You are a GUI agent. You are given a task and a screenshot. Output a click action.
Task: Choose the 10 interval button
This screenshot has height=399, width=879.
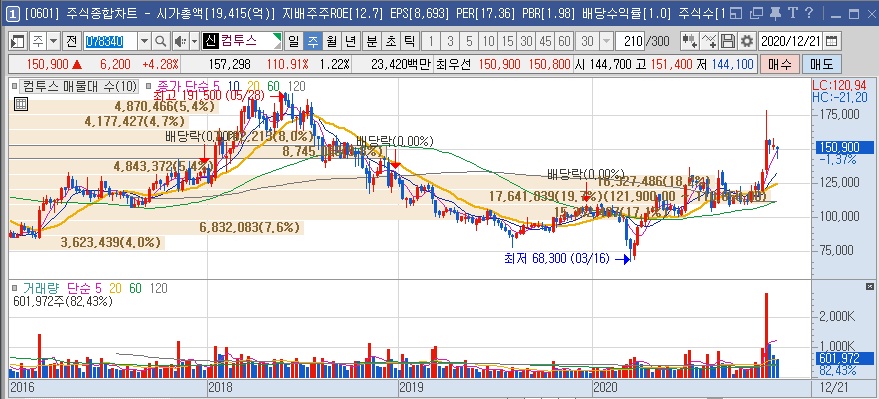click(x=488, y=41)
